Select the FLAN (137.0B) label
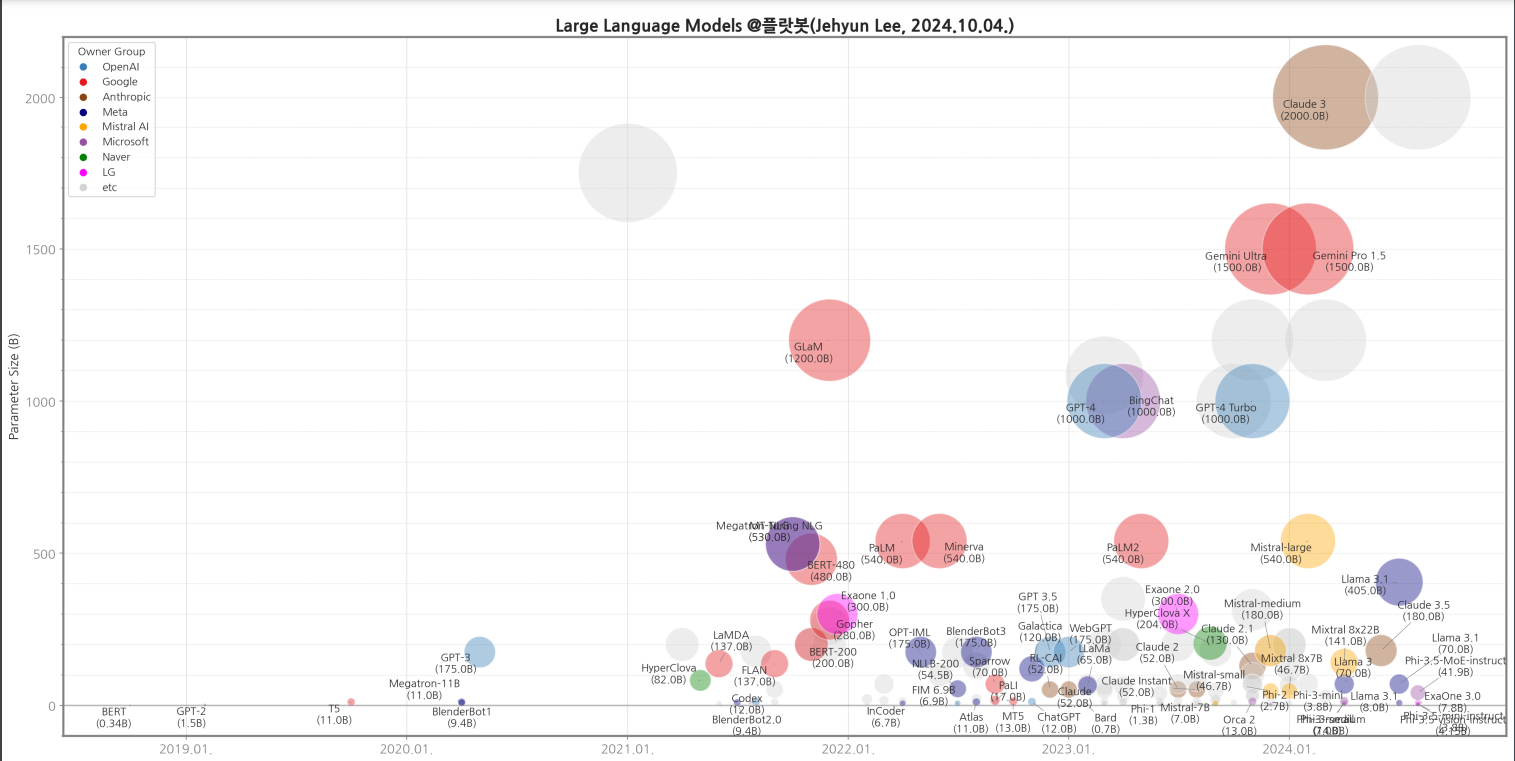Viewport: 1515px width, 761px height. click(x=754, y=676)
